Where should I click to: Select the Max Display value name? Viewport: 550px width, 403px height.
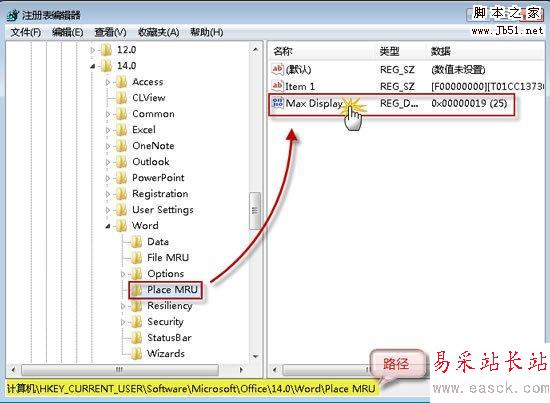point(314,103)
